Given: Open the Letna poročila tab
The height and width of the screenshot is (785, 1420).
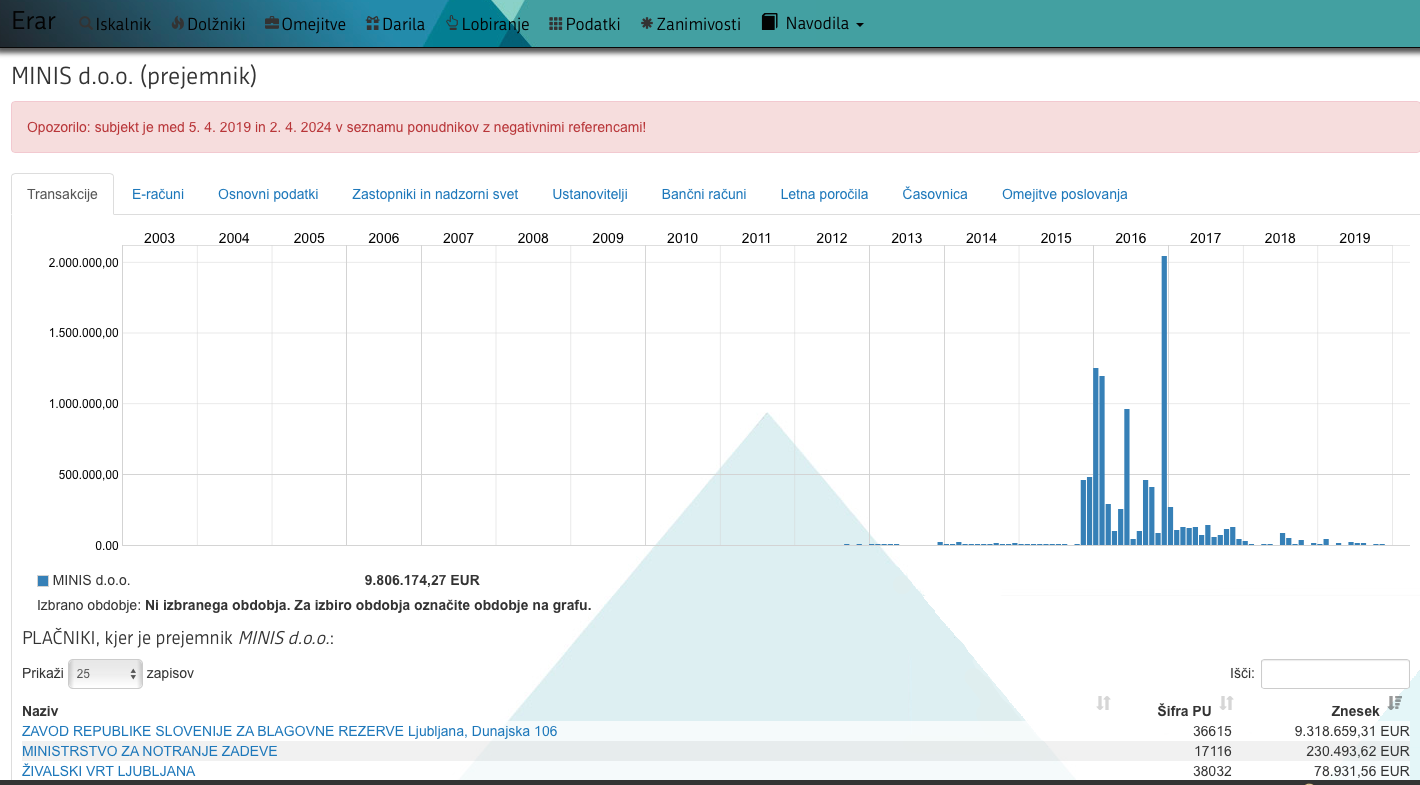Looking at the screenshot, I should [824, 194].
